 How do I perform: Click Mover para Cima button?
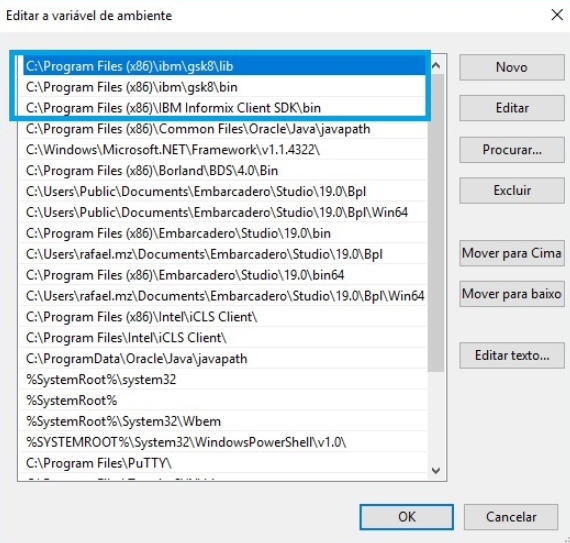511,253
